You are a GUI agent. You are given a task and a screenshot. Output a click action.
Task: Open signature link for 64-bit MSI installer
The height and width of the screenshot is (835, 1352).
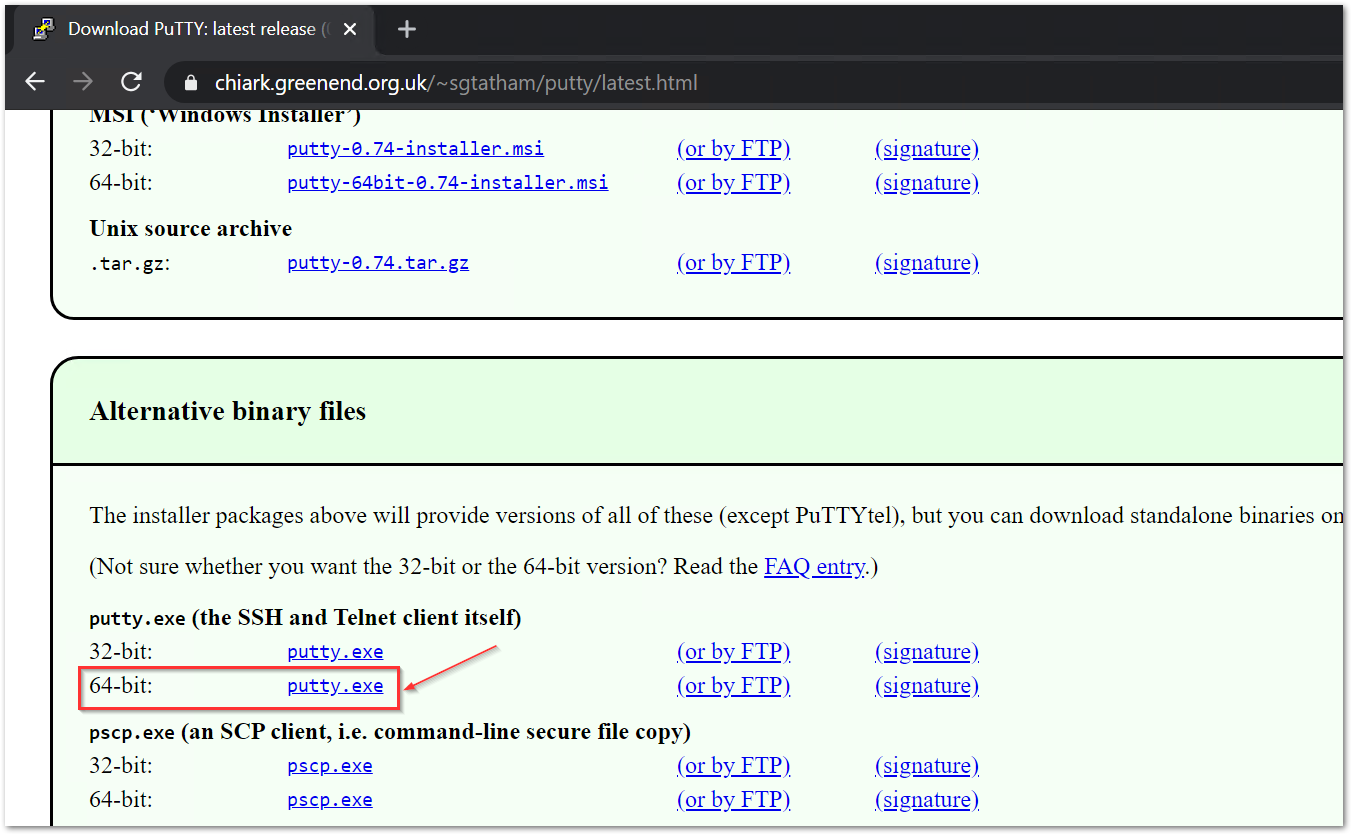point(926,183)
